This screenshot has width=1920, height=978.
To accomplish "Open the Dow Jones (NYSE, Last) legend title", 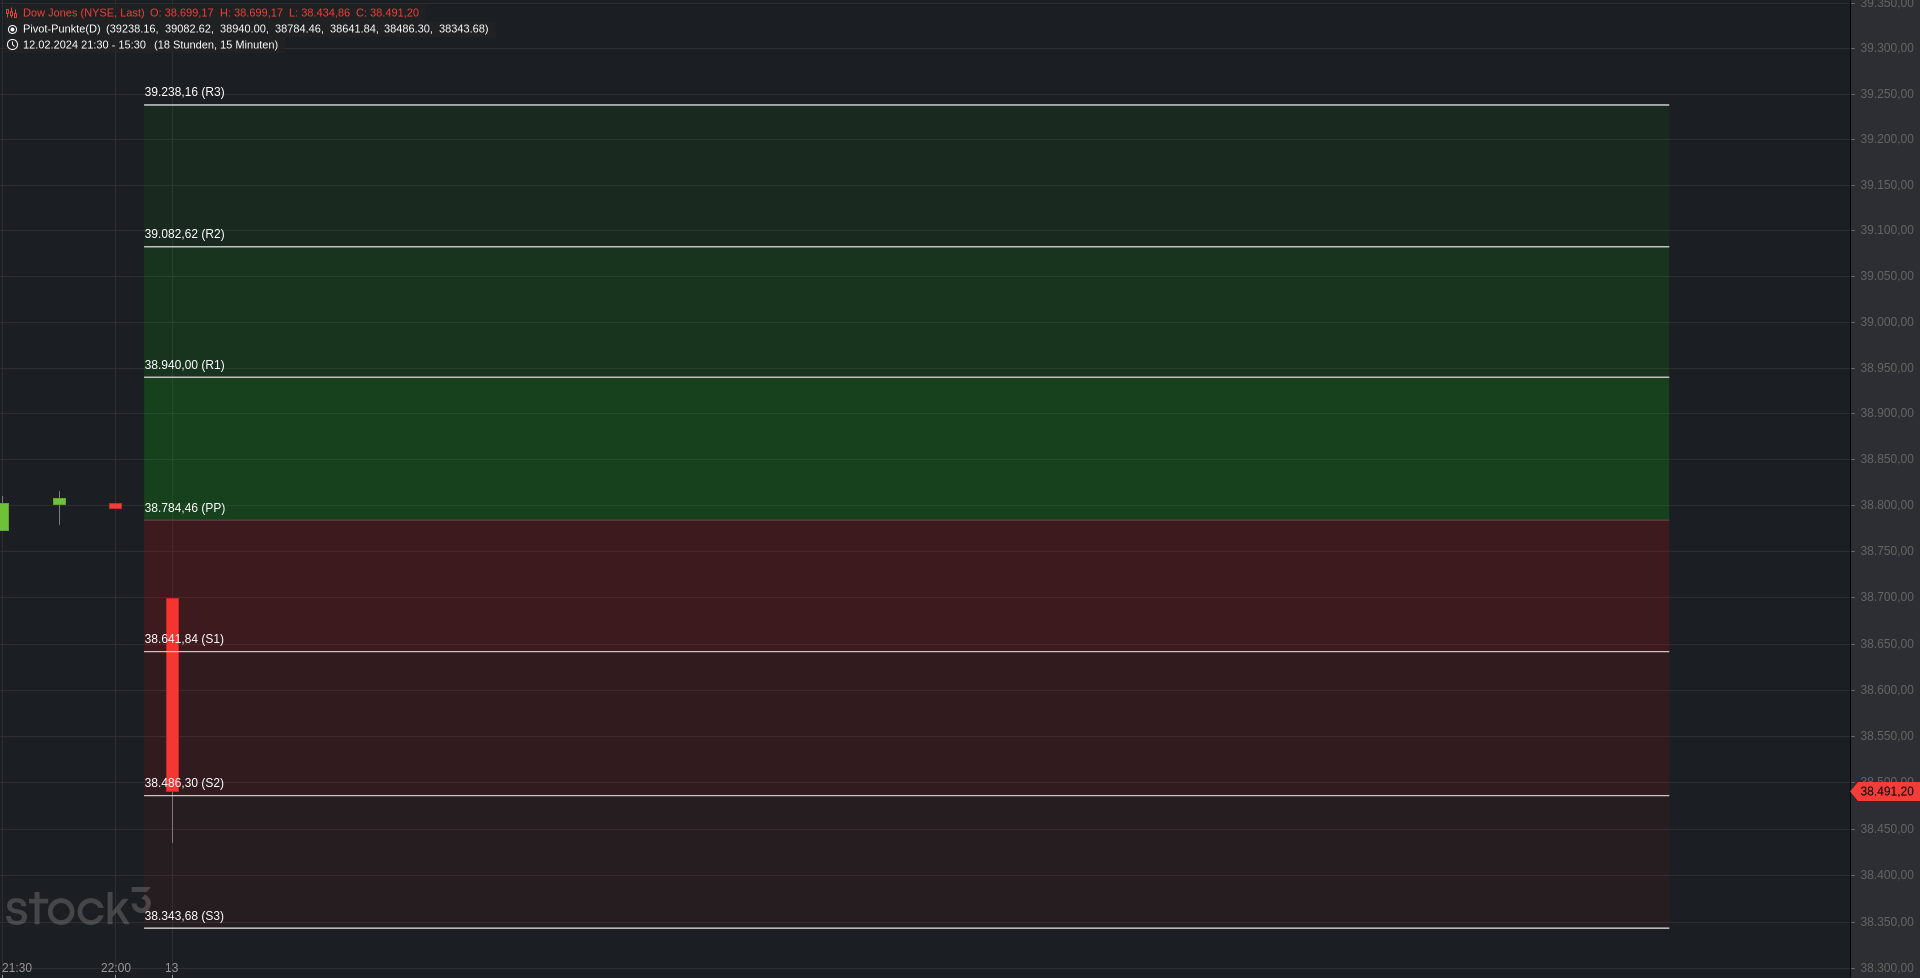I will [83, 13].
